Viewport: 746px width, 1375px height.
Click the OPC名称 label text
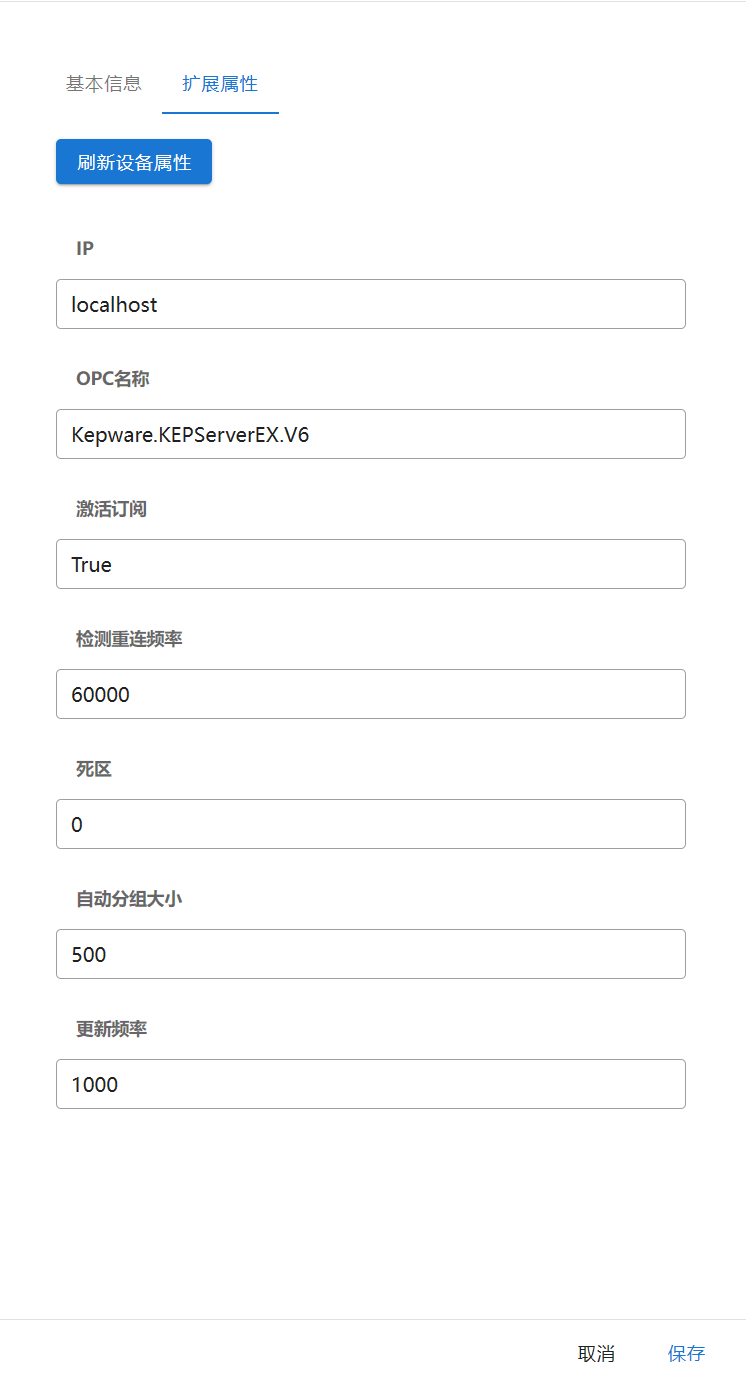point(113,379)
